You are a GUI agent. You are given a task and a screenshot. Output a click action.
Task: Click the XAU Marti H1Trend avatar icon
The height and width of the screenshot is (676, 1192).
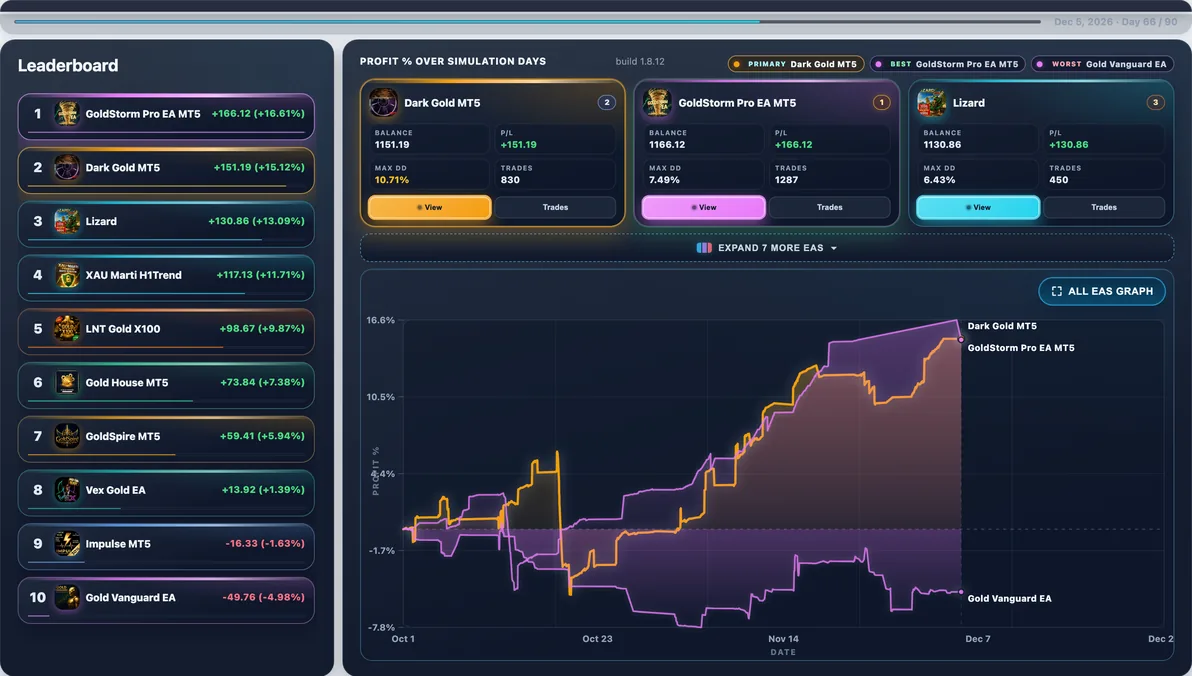67,275
